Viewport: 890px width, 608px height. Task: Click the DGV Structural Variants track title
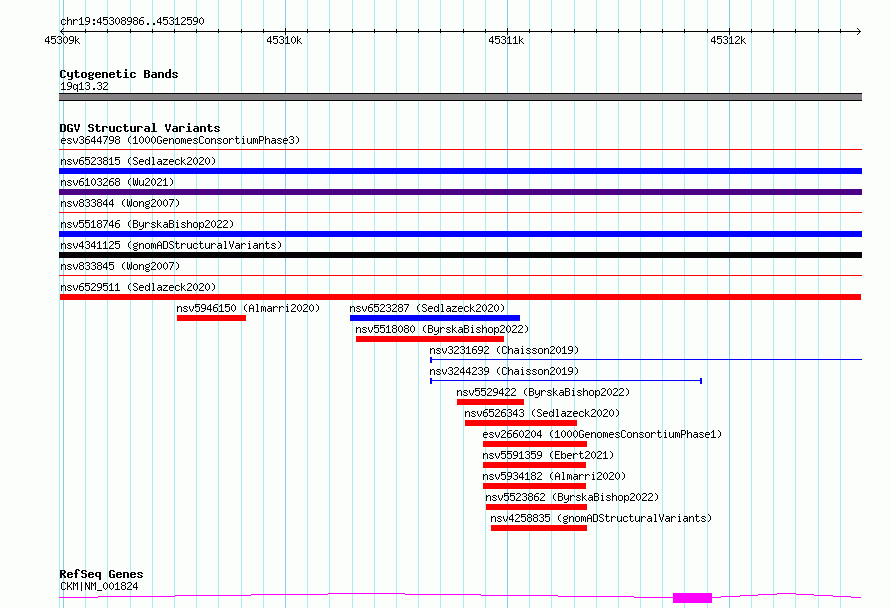[140, 128]
